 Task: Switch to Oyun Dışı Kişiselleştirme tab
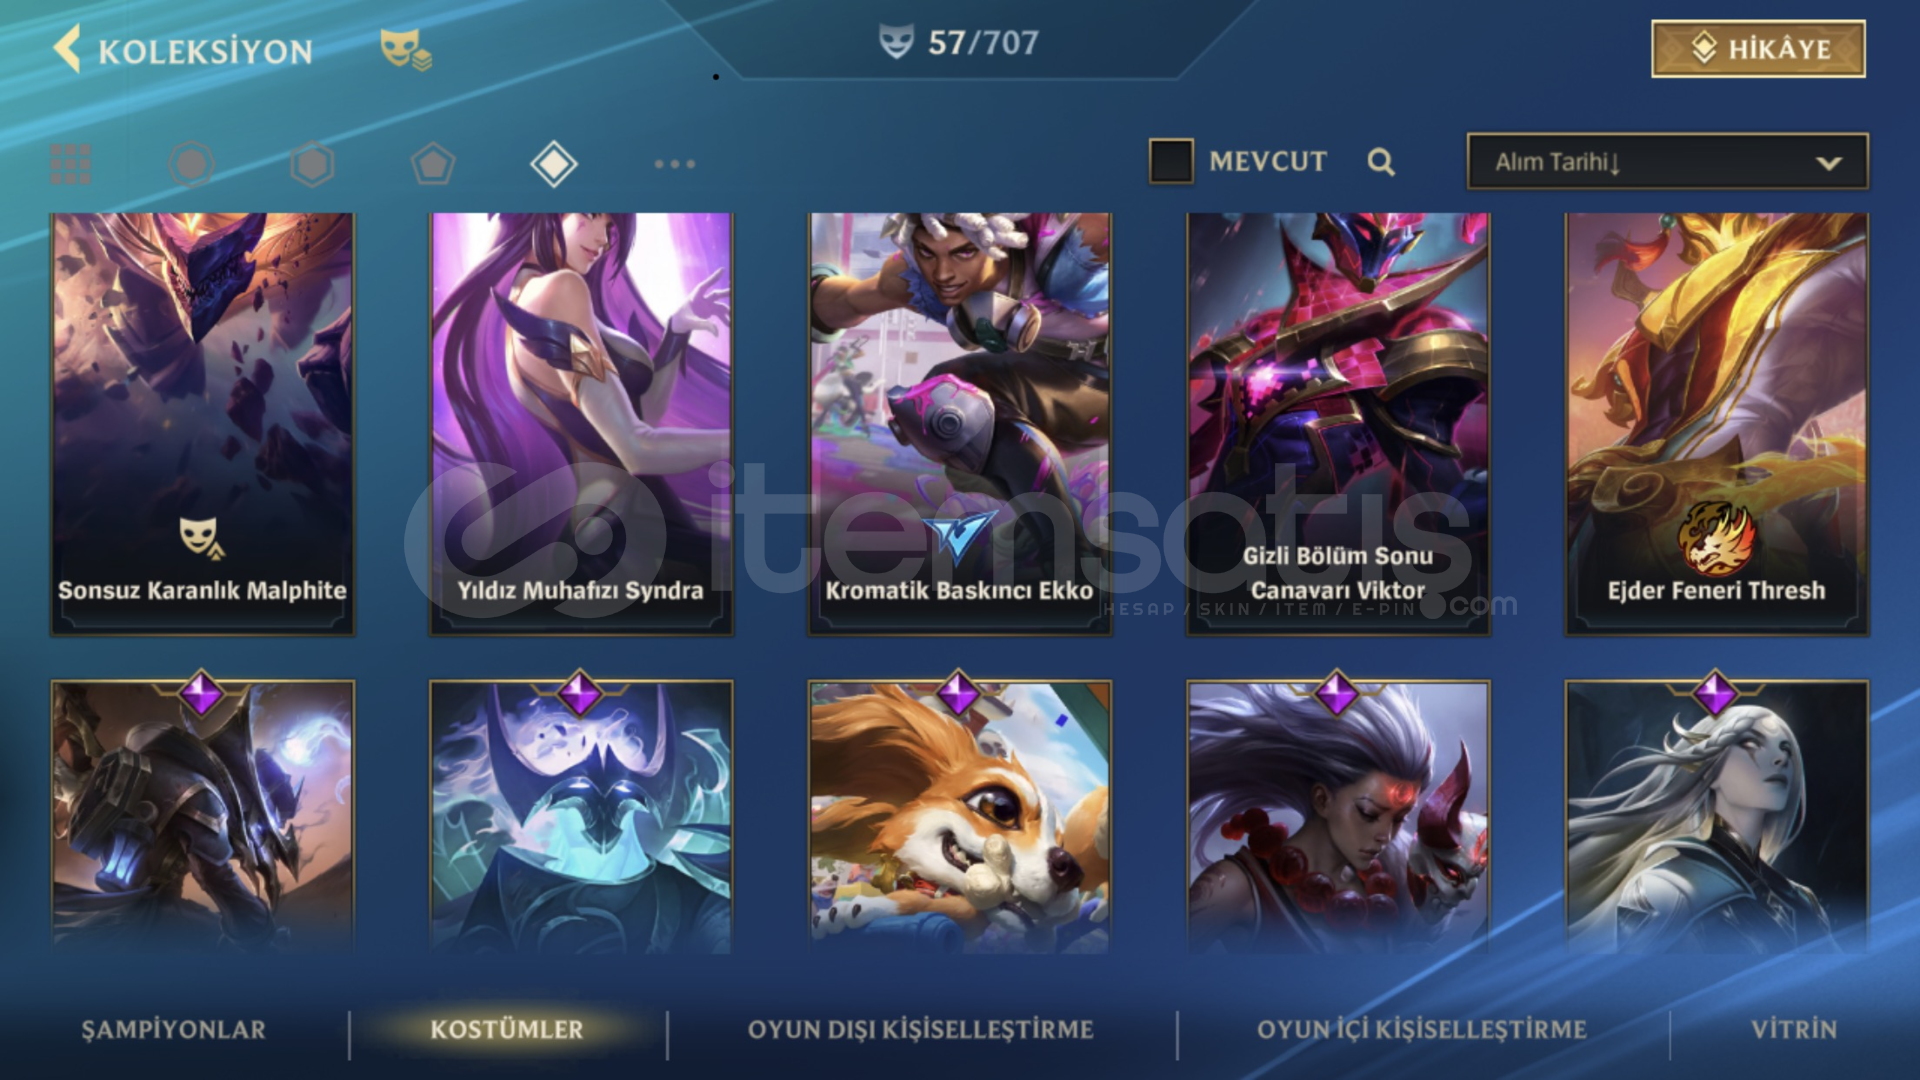point(921,1029)
